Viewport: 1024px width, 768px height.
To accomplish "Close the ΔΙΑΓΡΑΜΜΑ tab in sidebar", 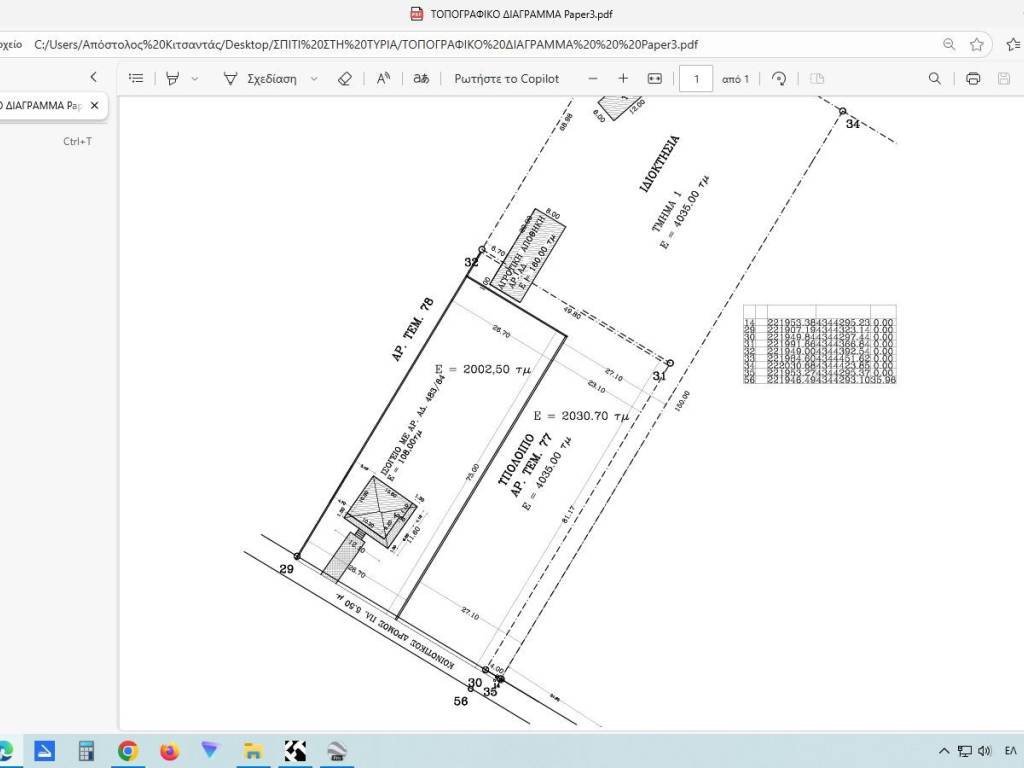I will tap(95, 105).
